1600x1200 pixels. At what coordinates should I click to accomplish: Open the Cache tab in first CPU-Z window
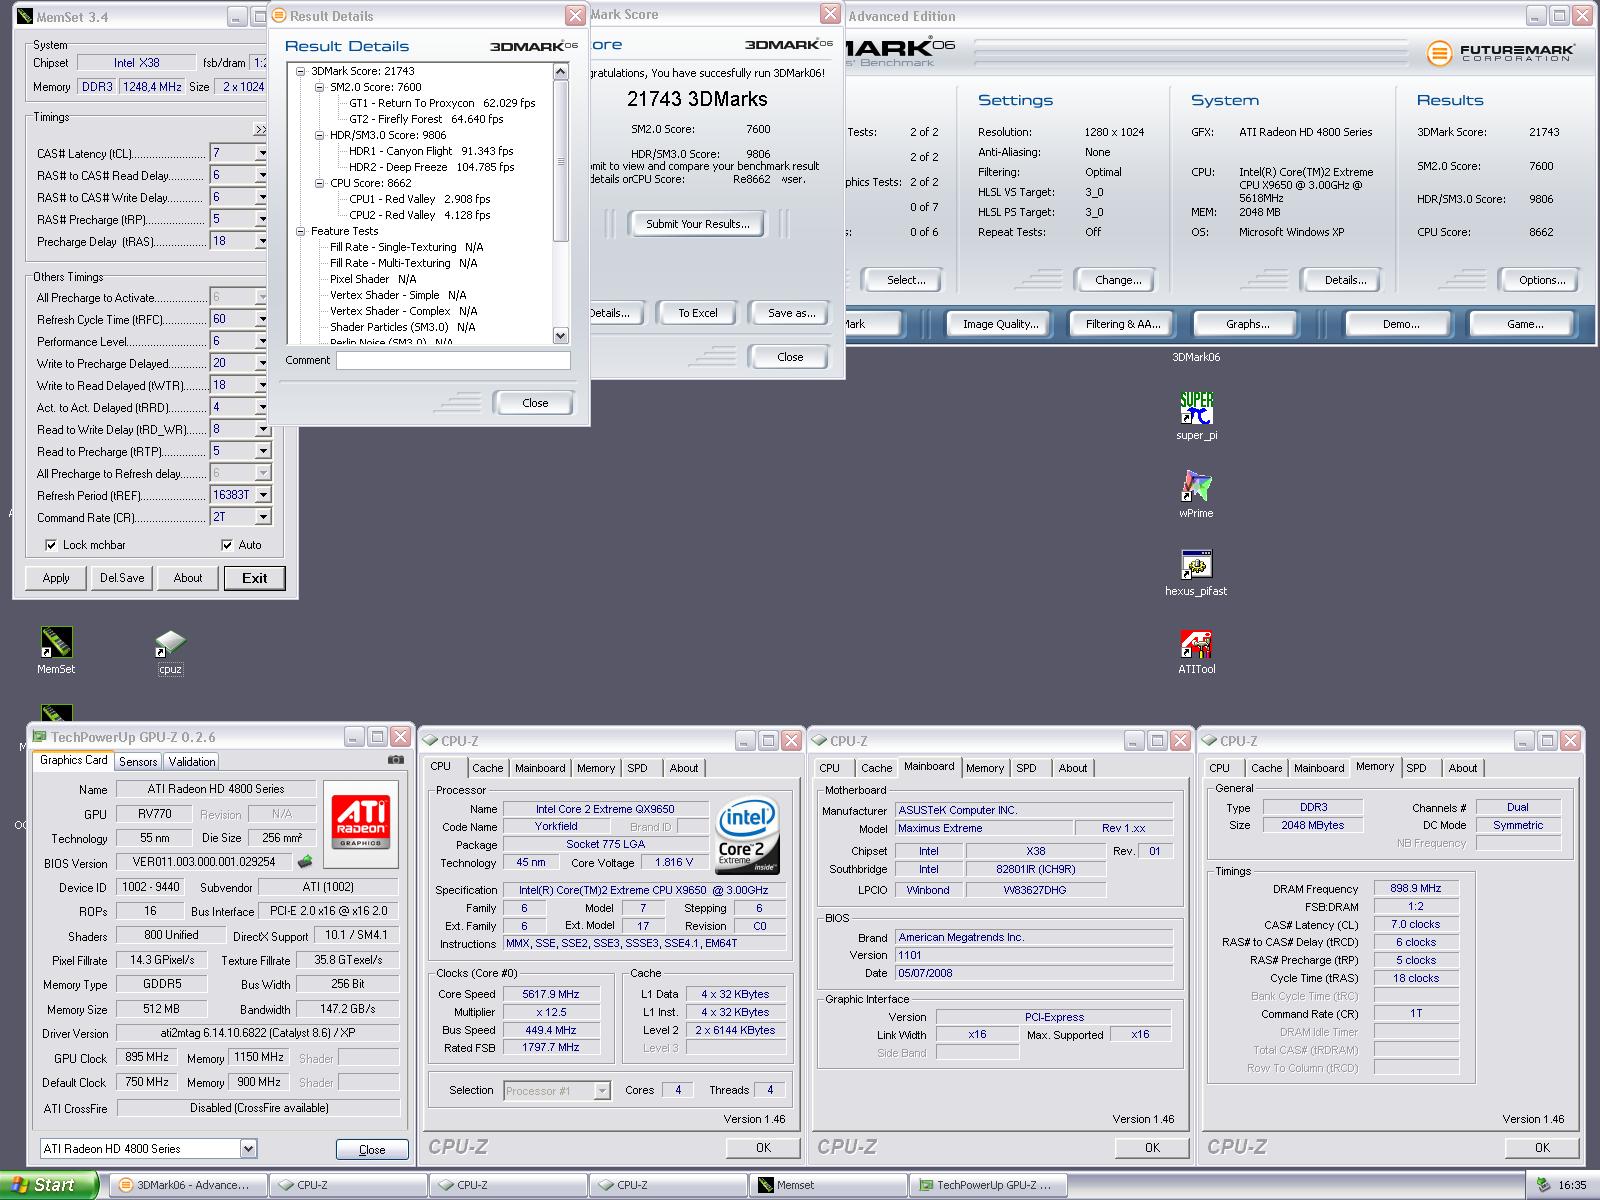coord(488,768)
